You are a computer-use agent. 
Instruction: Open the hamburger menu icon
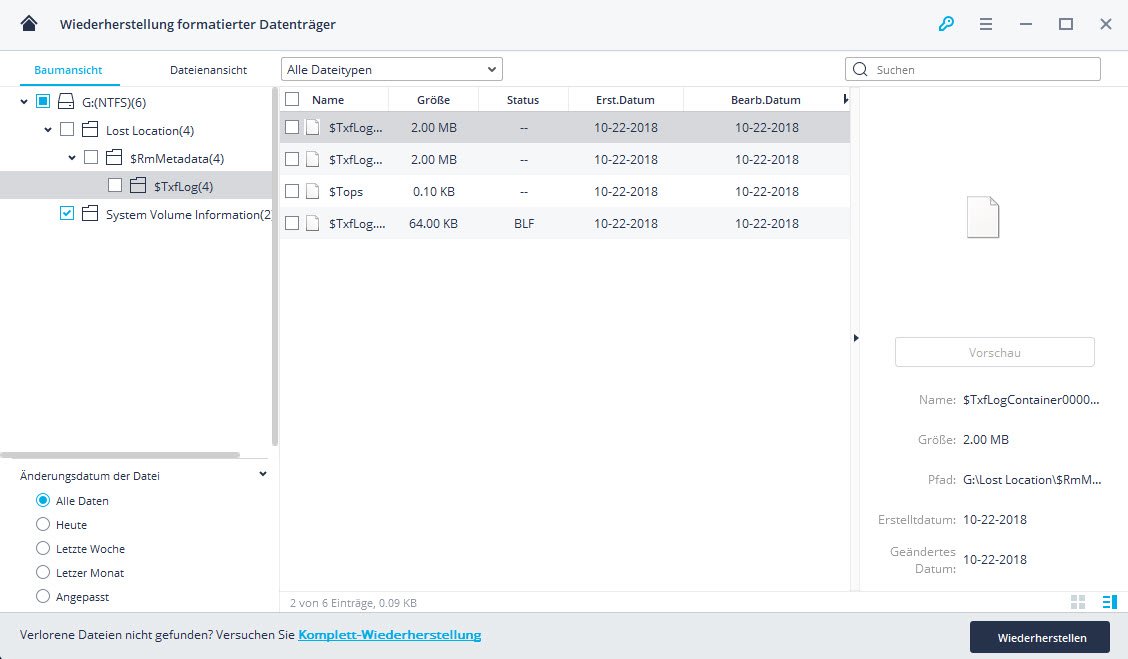click(986, 24)
